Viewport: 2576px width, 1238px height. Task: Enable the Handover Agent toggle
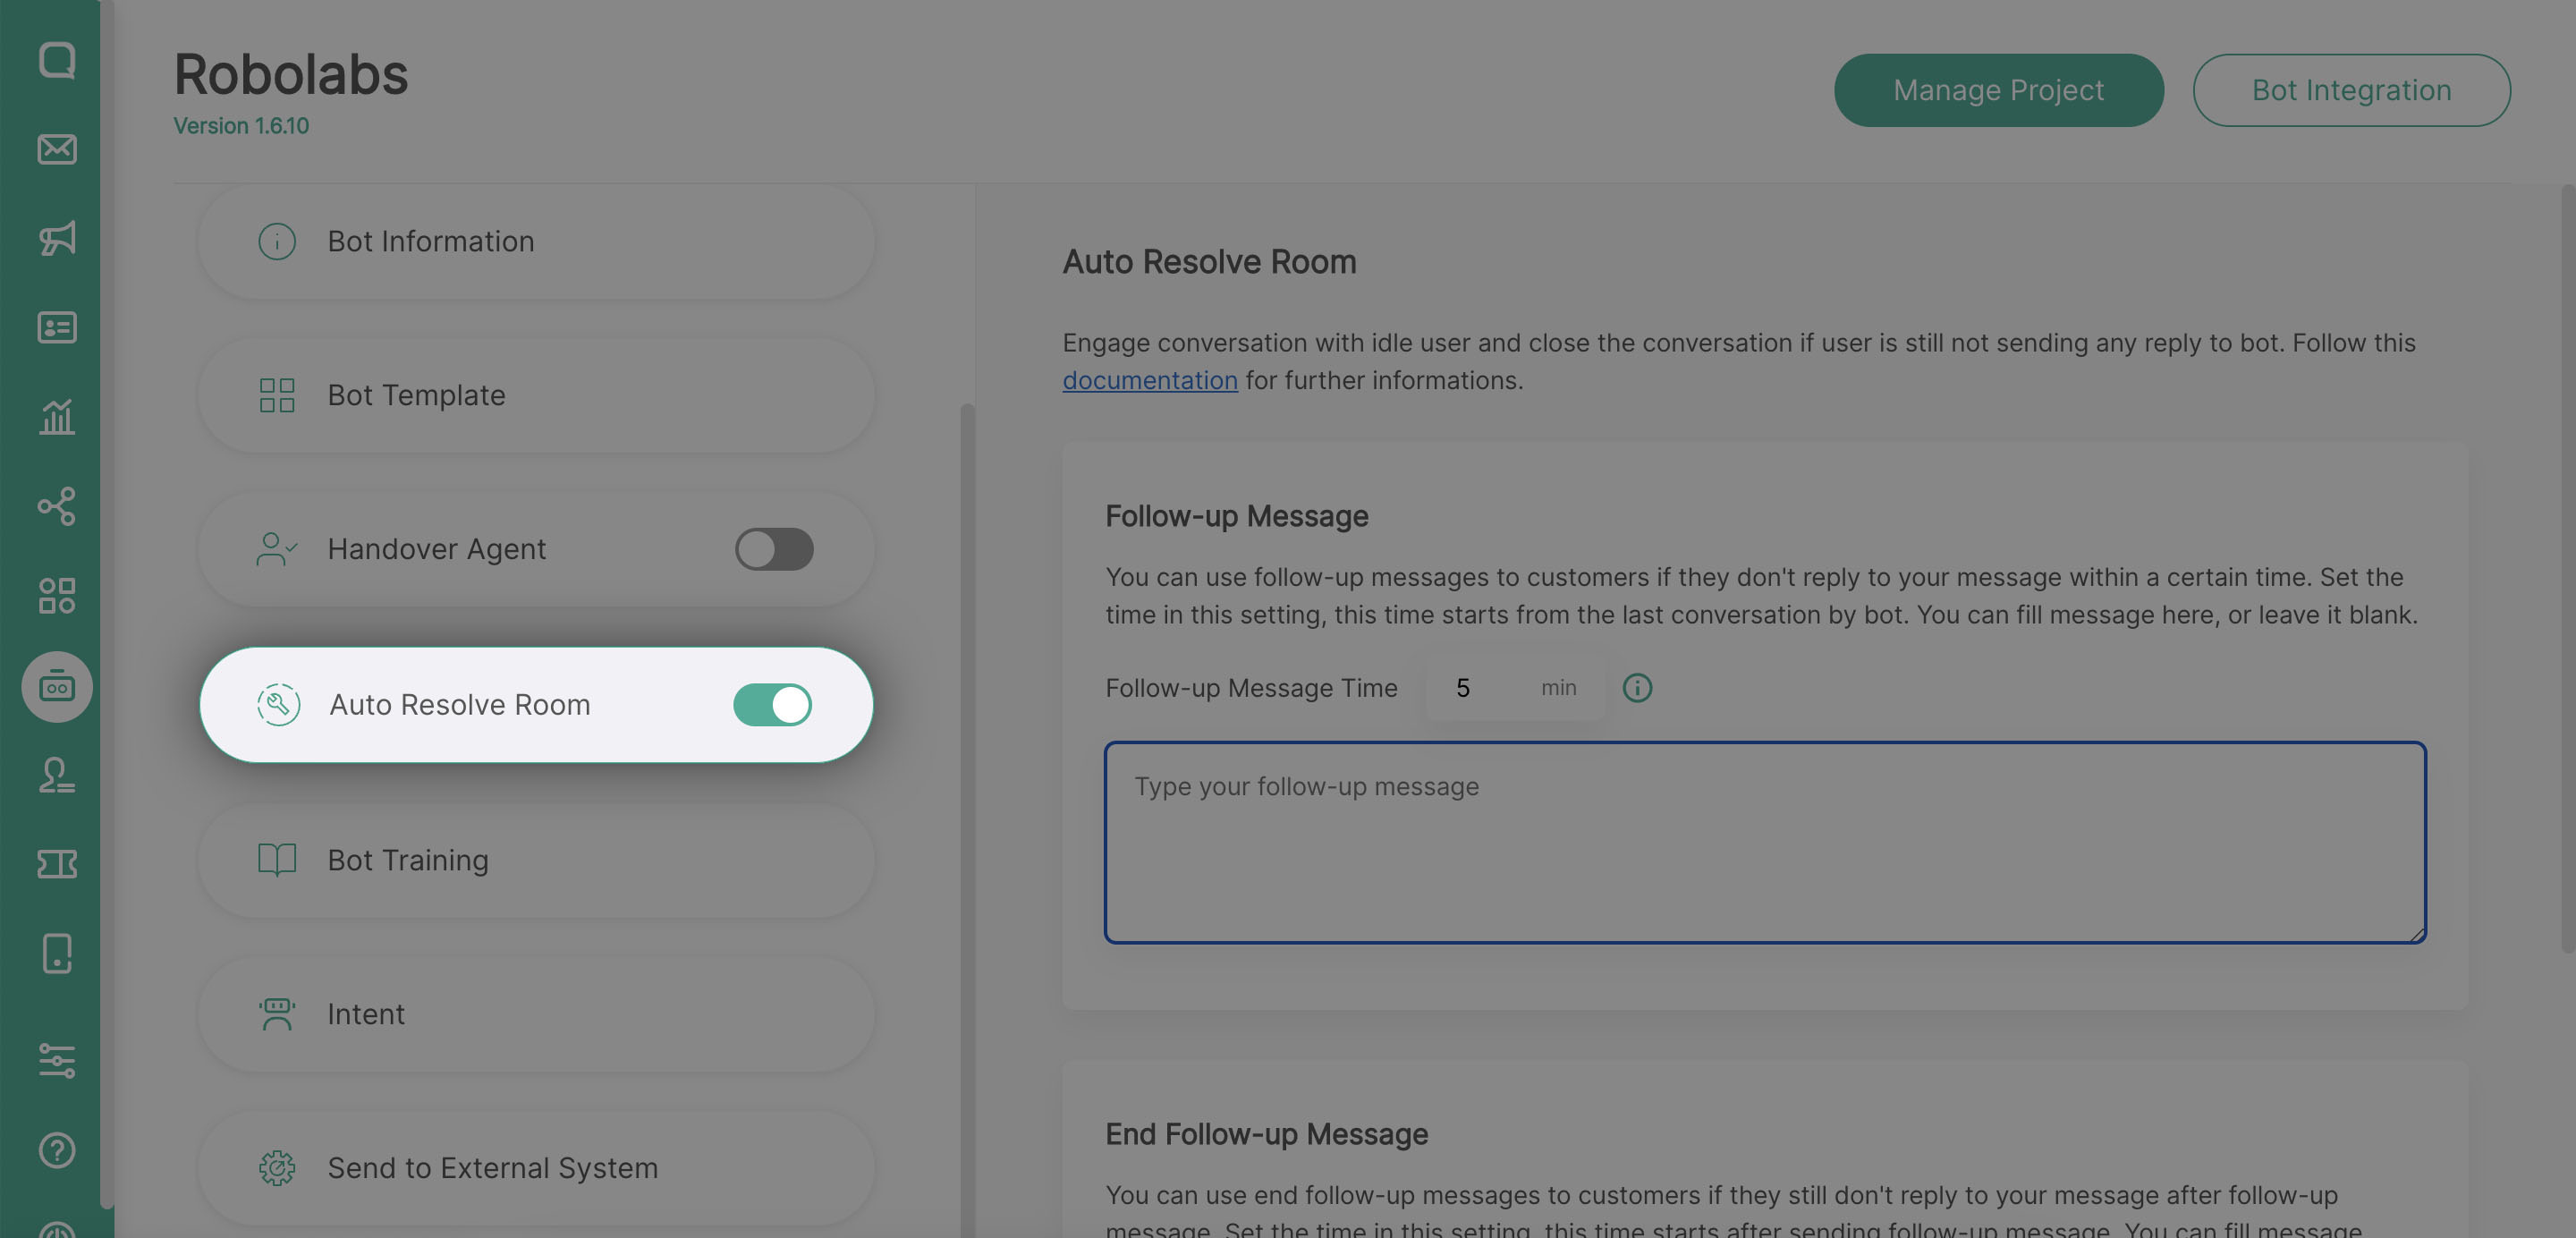[774, 549]
